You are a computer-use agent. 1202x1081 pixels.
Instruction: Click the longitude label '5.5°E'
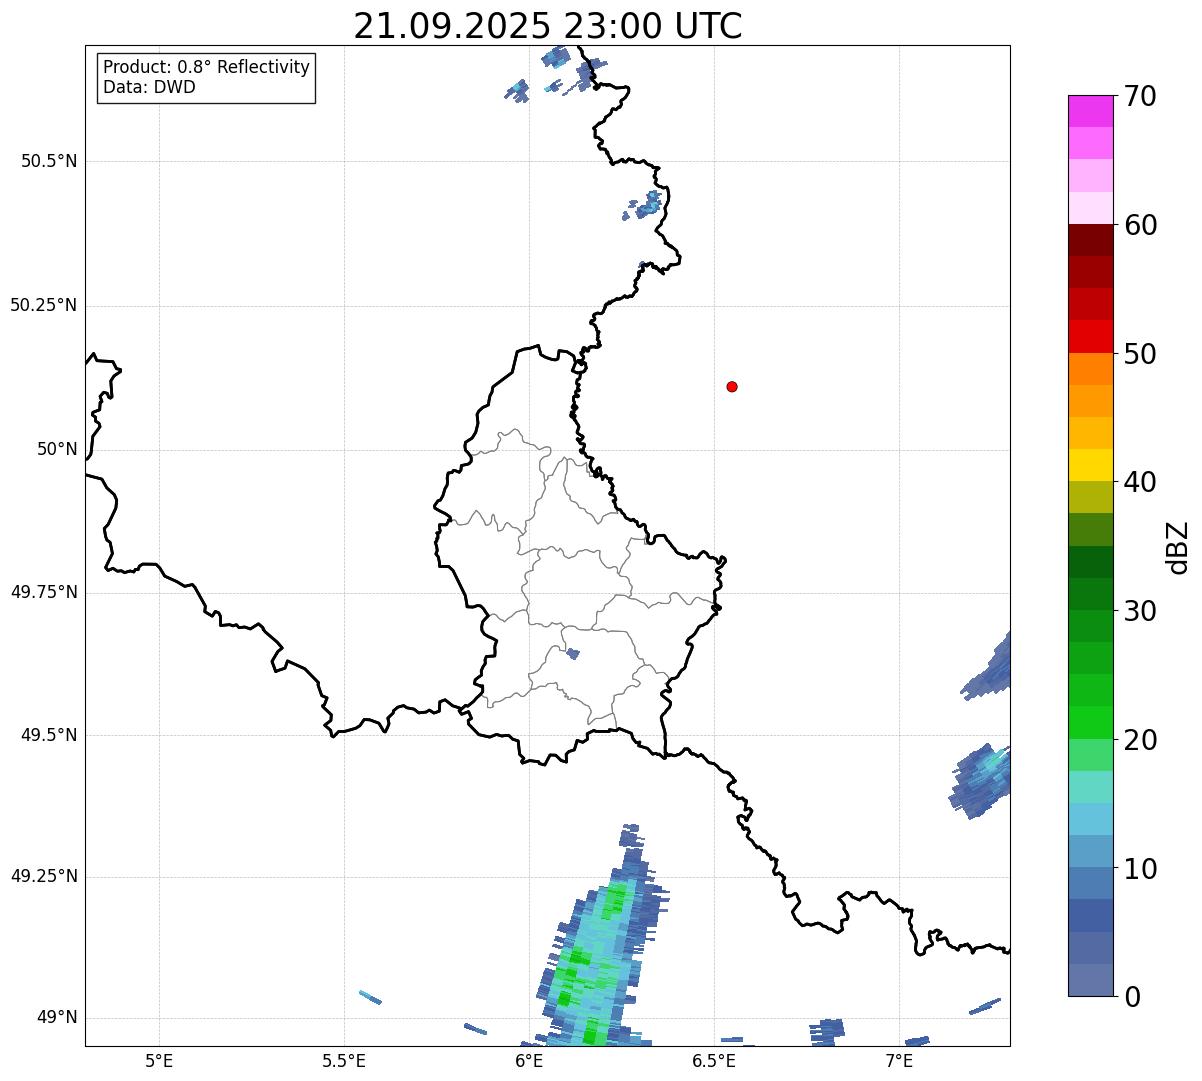coord(344,1060)
